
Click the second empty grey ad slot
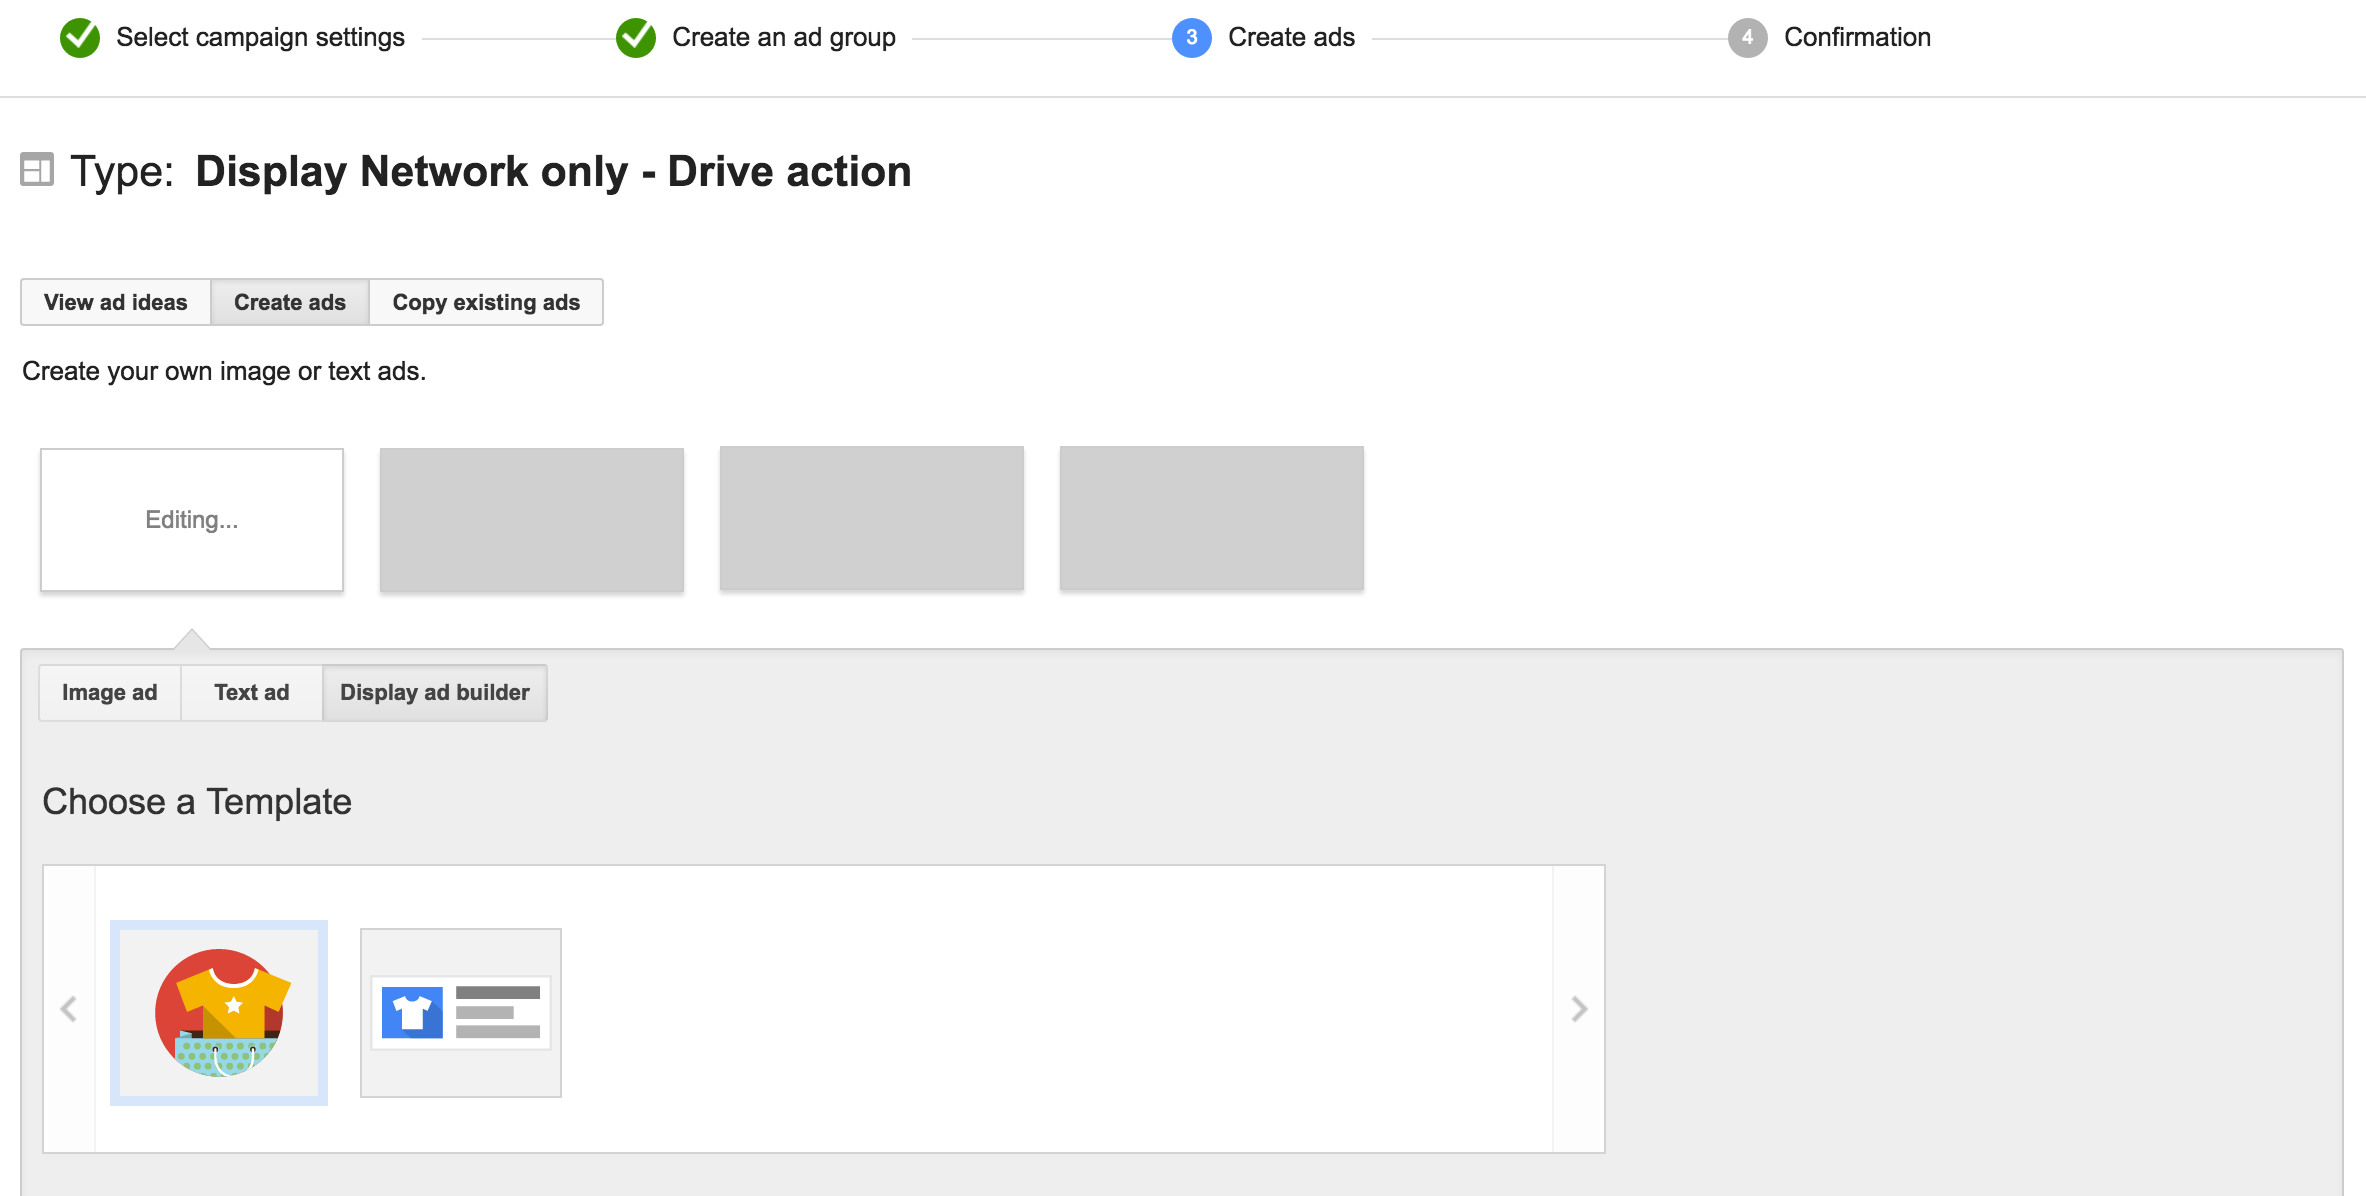(532, 520)
